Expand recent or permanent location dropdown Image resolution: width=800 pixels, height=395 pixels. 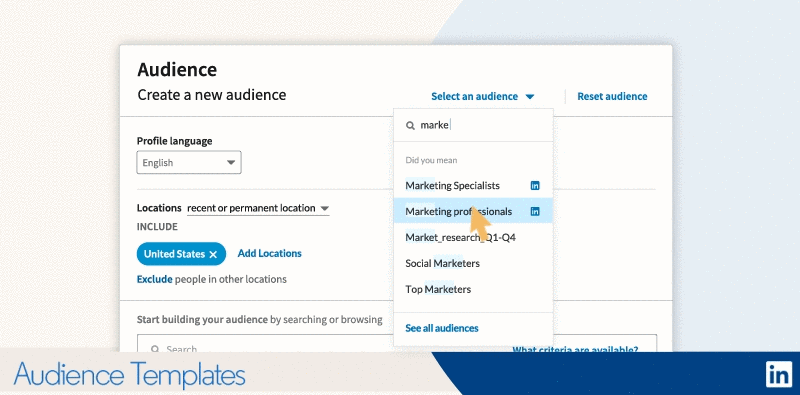258,208
